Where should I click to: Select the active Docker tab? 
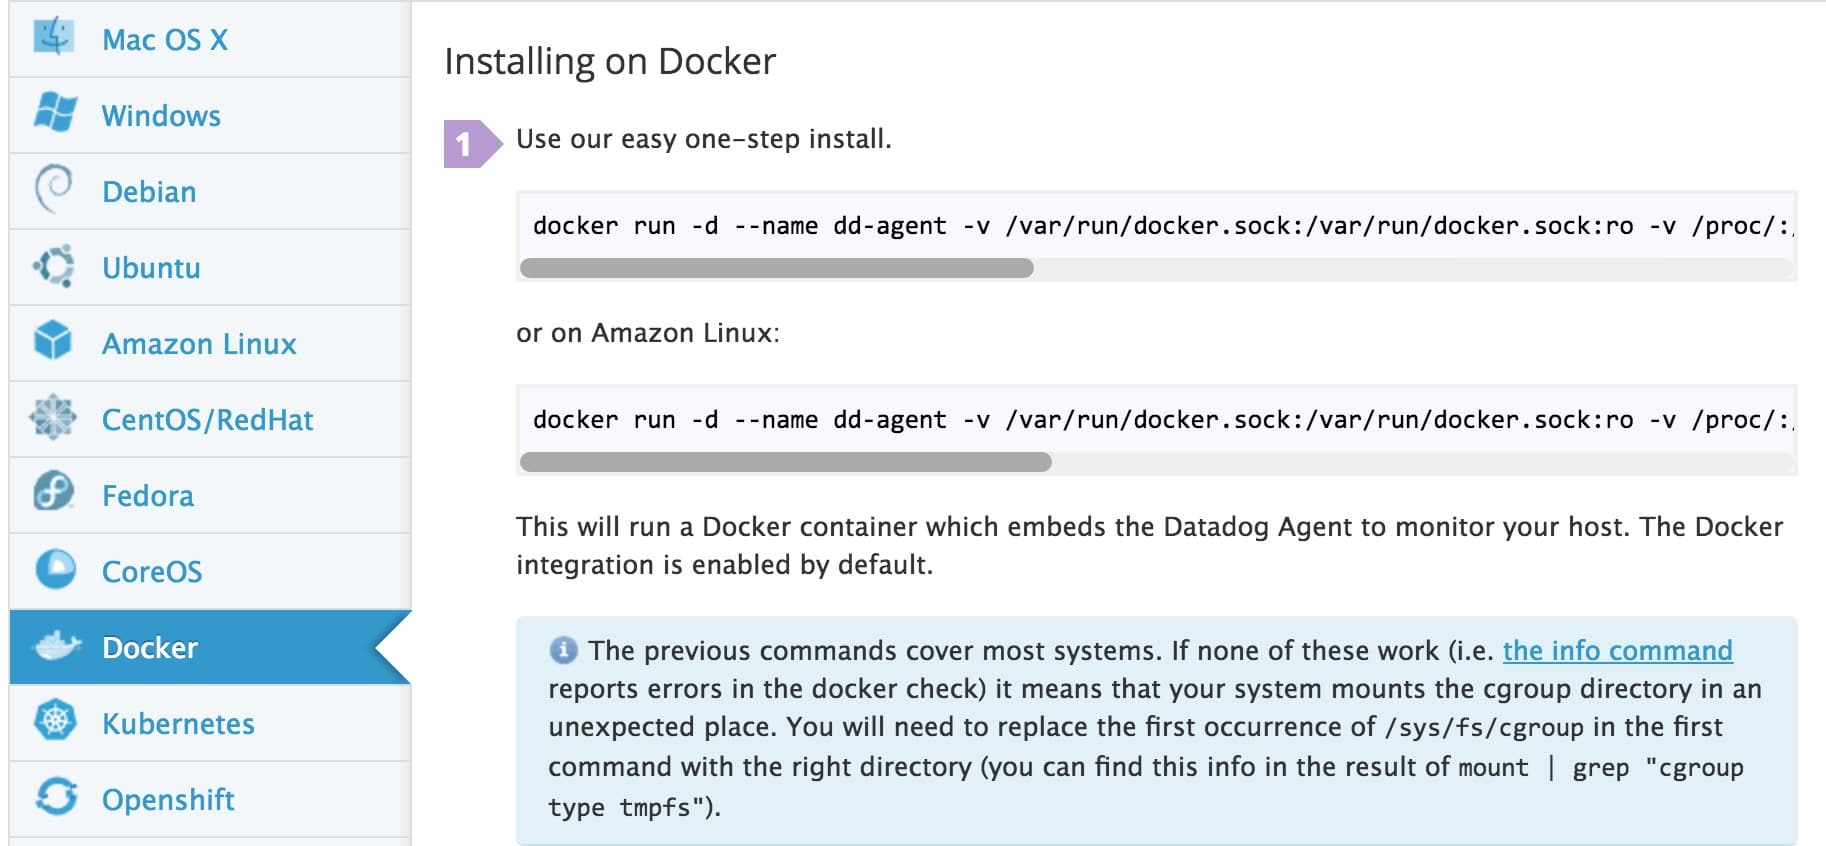[210, 647]
